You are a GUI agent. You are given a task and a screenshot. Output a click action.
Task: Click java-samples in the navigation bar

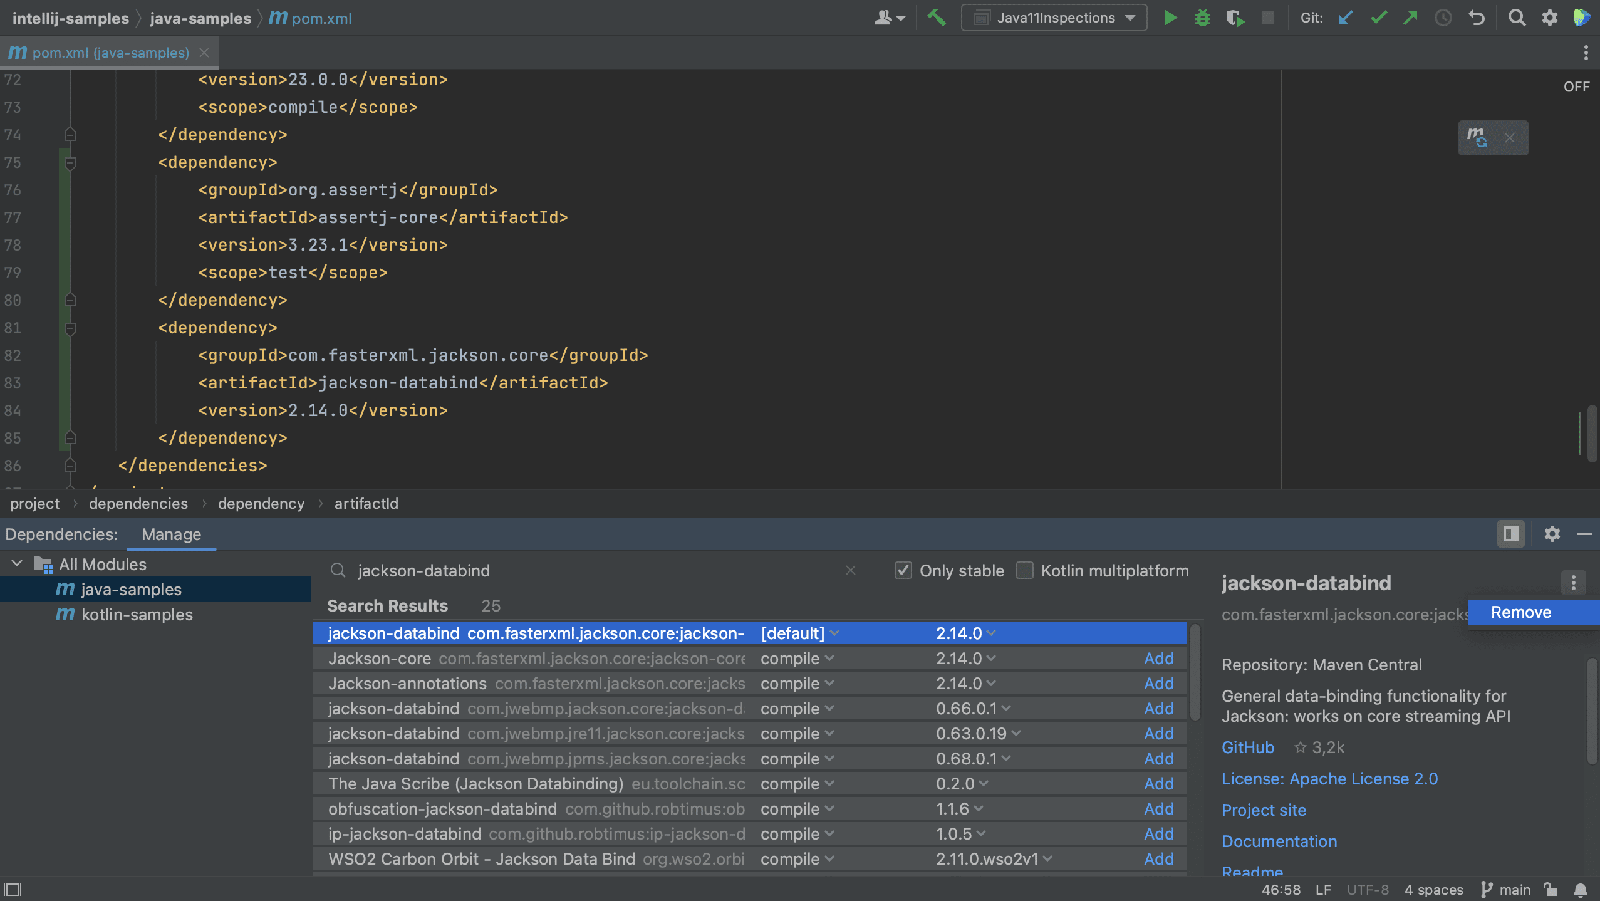(200, 18)
